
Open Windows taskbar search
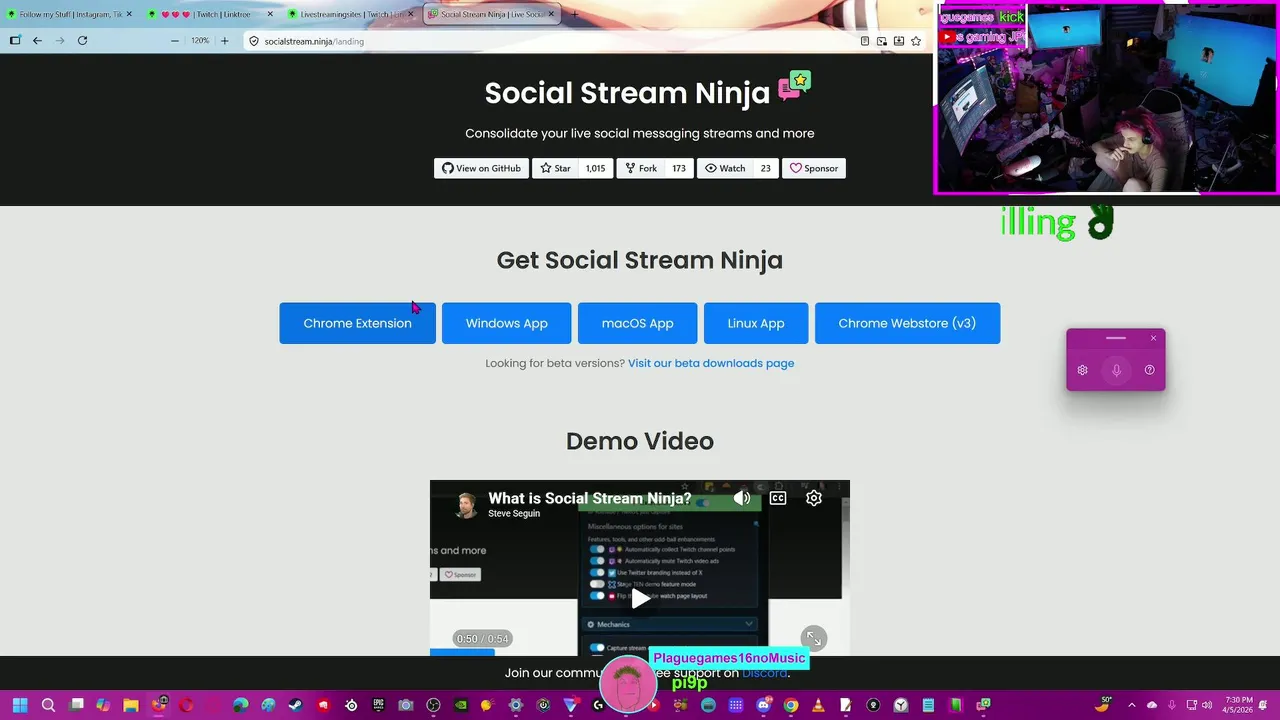coord(48,705)
